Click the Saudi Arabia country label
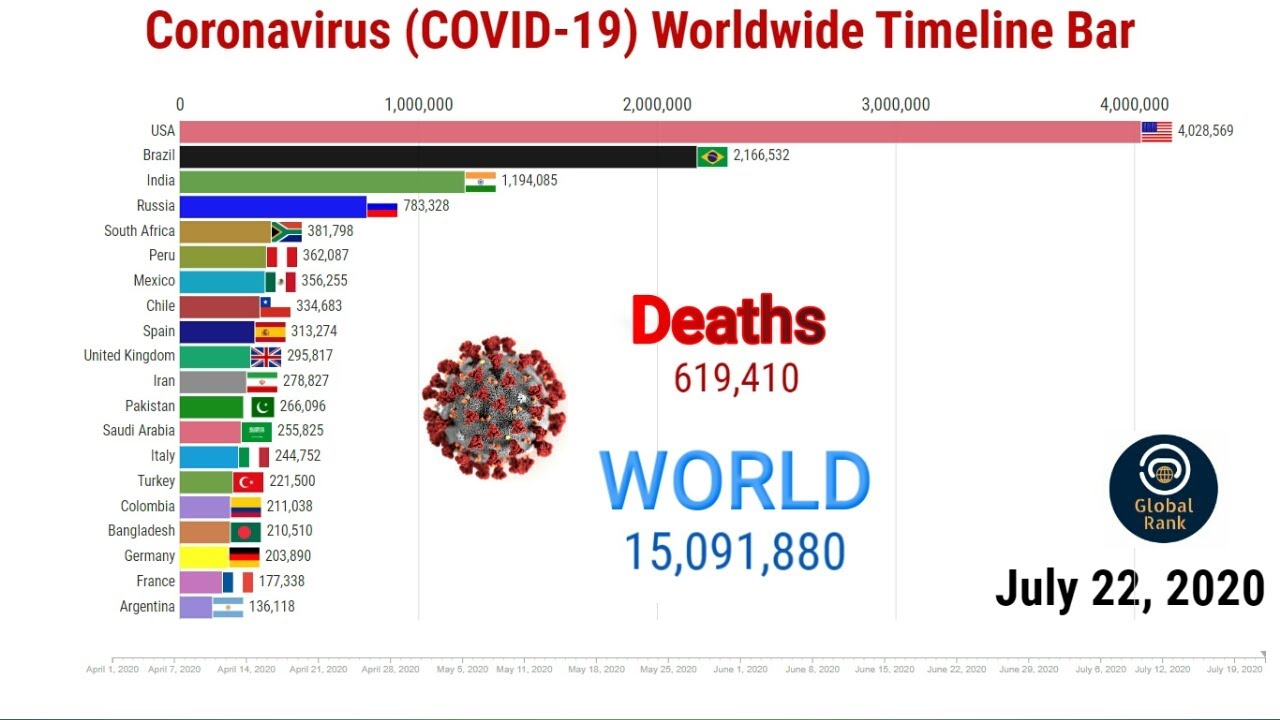 click(x=138, y=431)
